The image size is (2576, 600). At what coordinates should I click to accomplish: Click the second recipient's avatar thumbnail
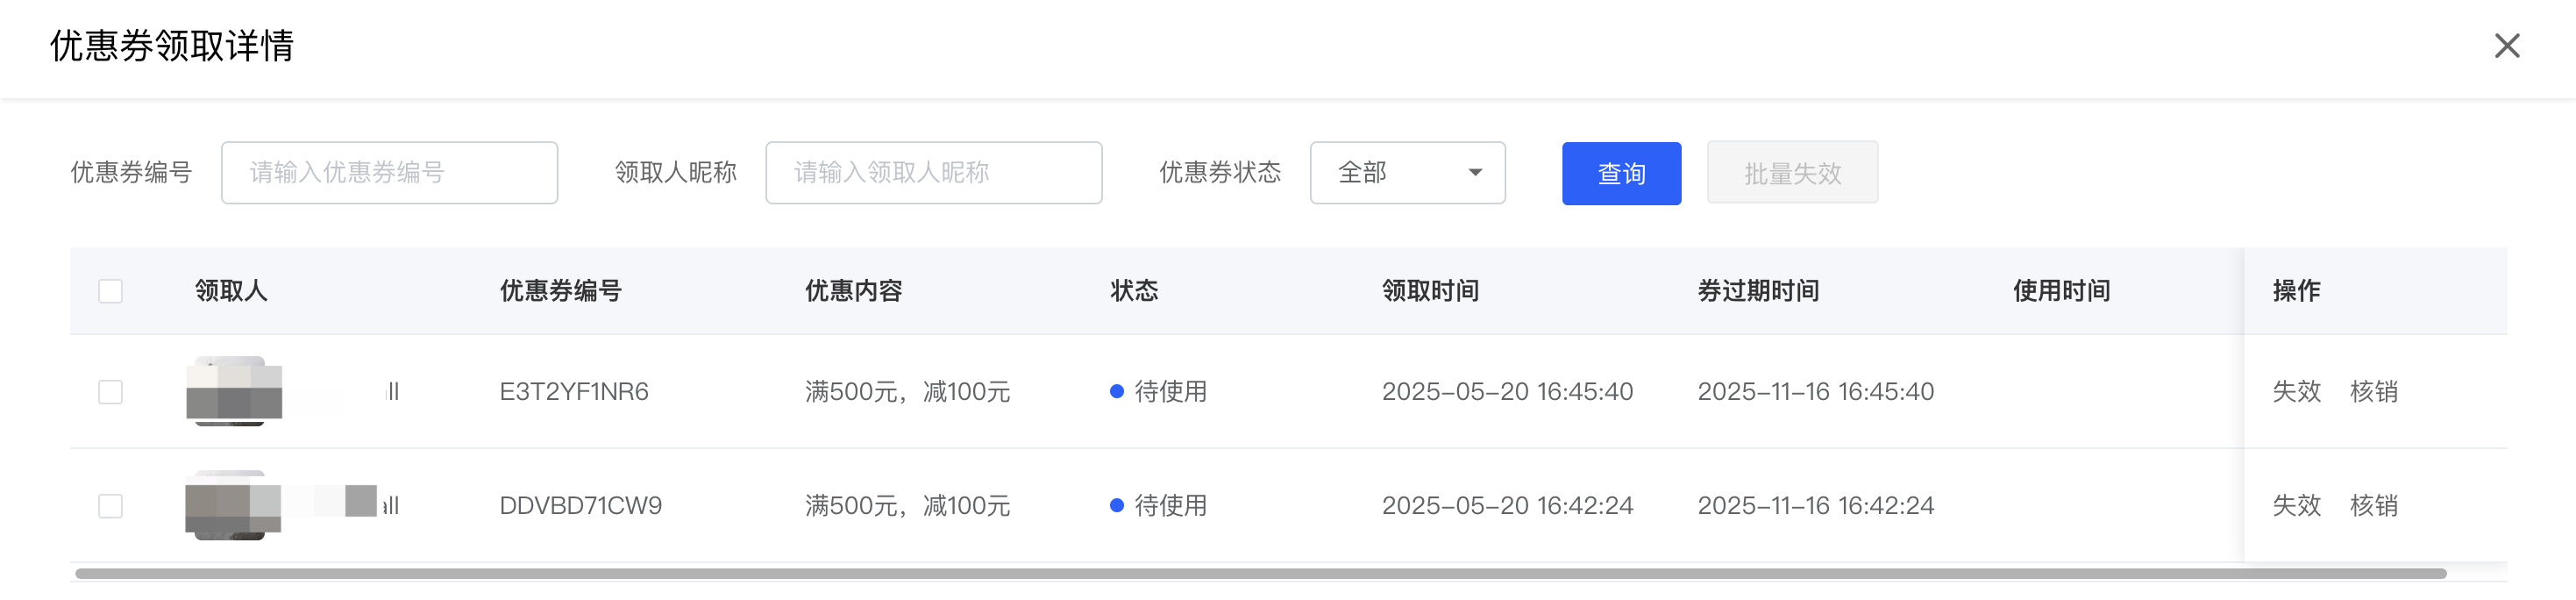point(232,505)
